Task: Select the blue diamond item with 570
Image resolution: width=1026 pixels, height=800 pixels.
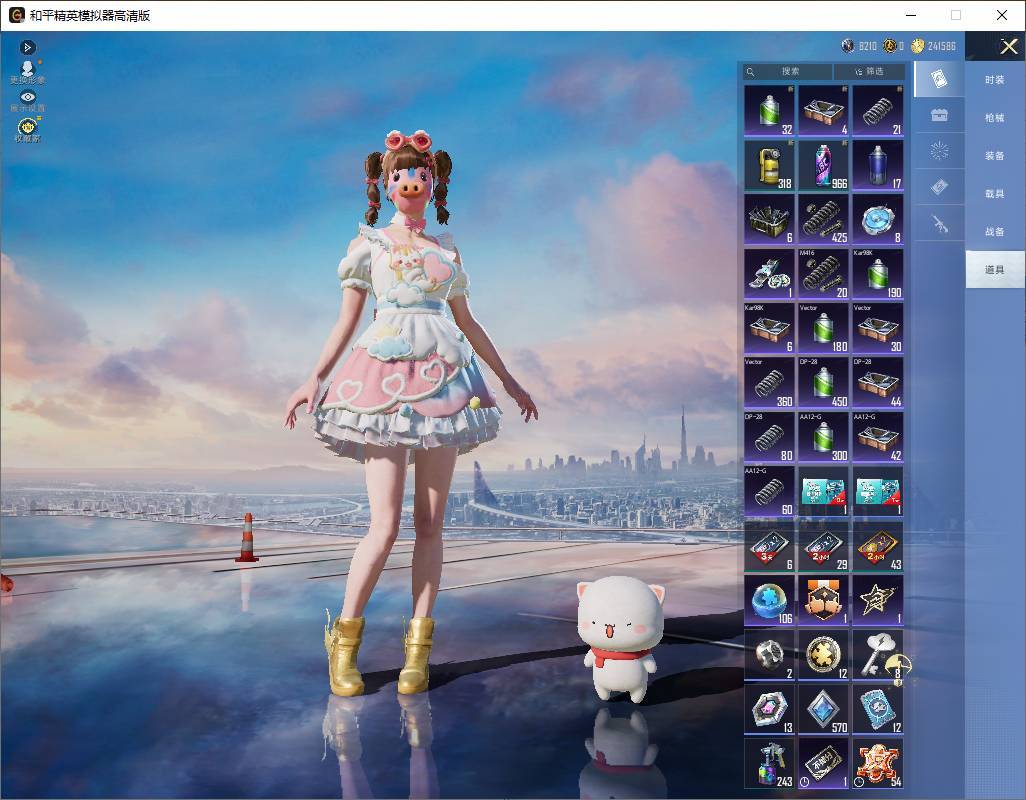Action: (x=824, y=709)
